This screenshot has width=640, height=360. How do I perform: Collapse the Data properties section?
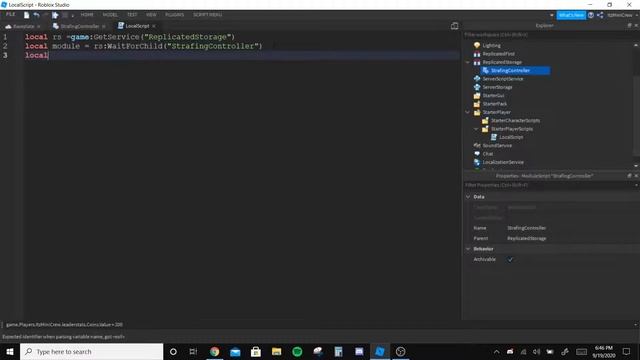click(468, 197)
